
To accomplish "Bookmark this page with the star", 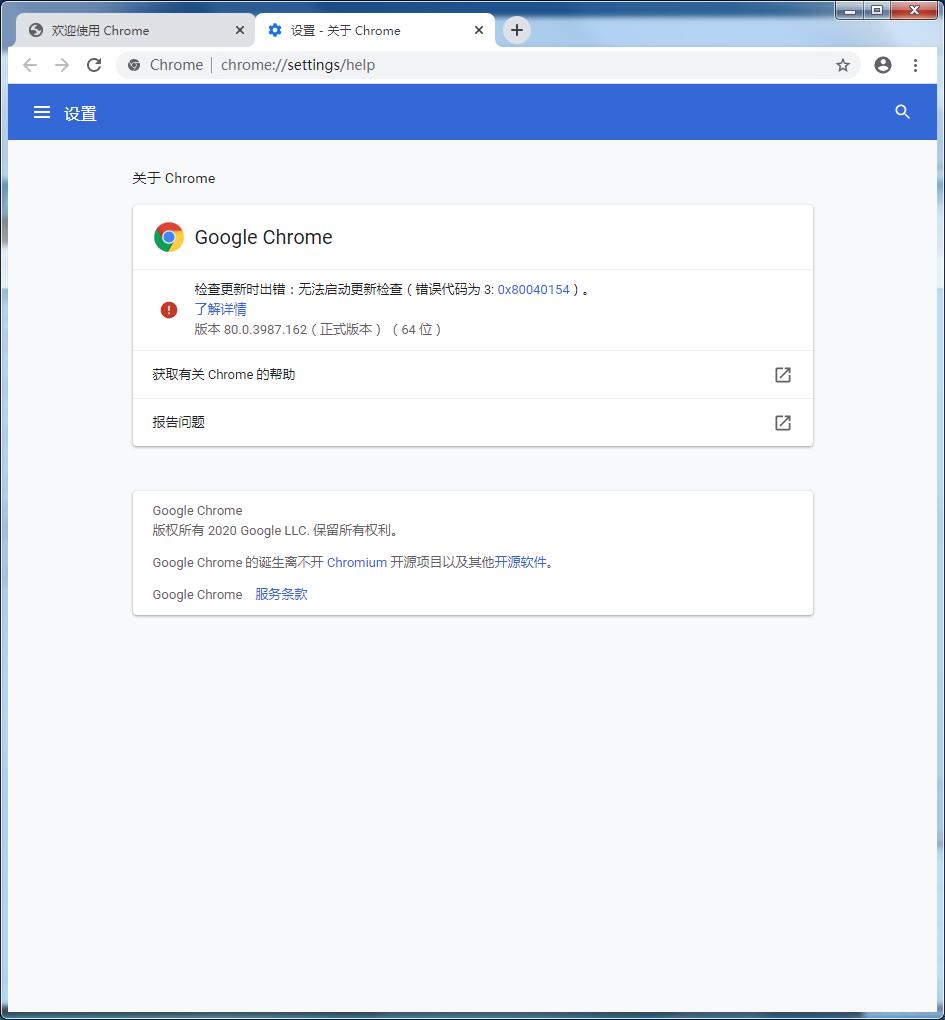I will (843, 65).
